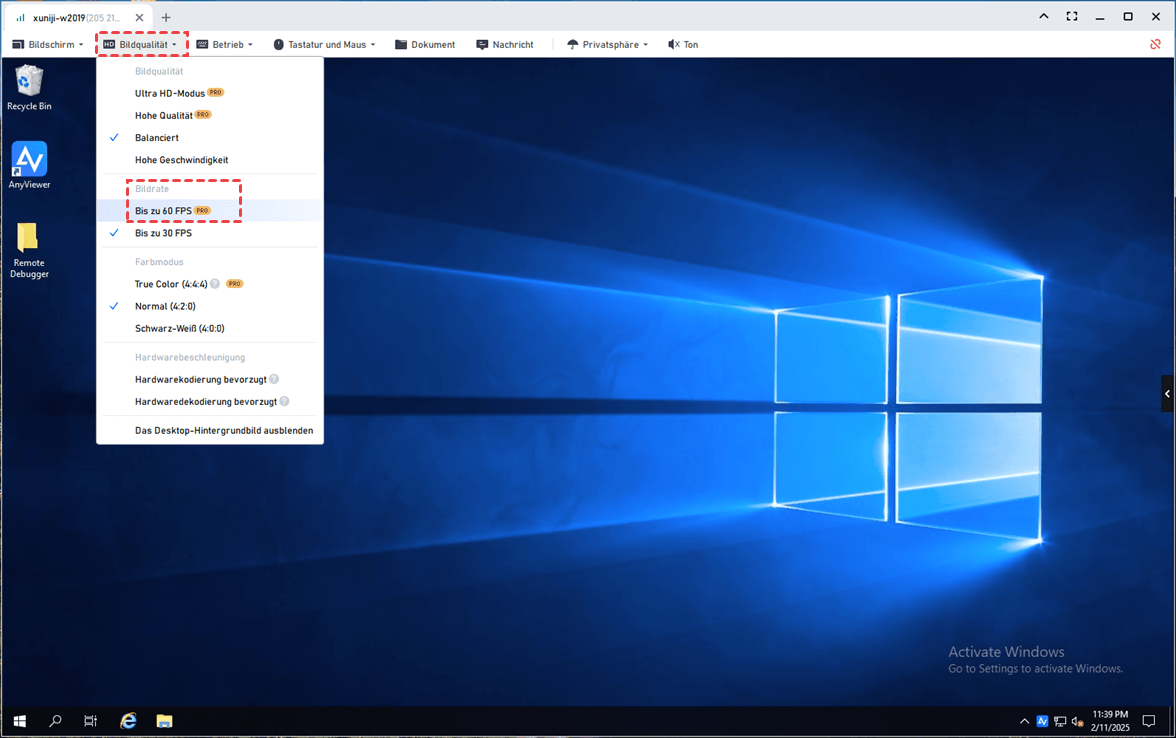Open the Nachricht chat button
1176x738 pixels.
(505, 45)
